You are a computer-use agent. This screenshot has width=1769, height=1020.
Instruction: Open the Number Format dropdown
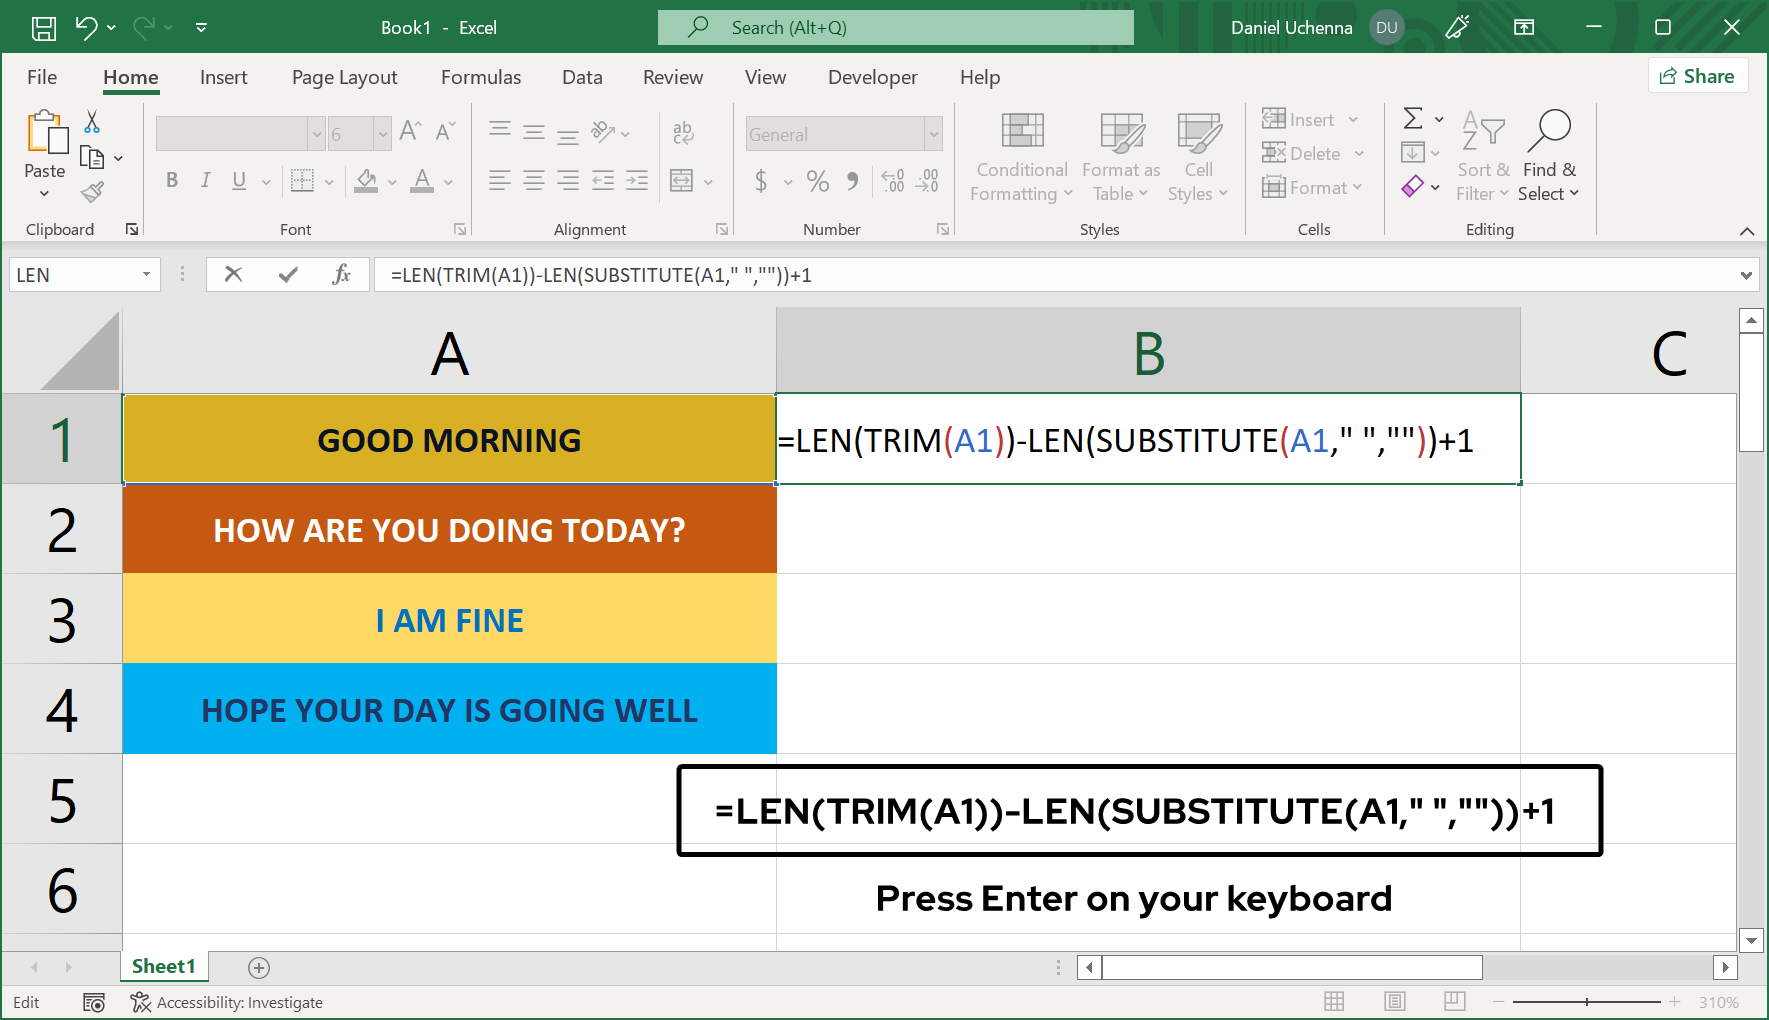tap(932, 133)
